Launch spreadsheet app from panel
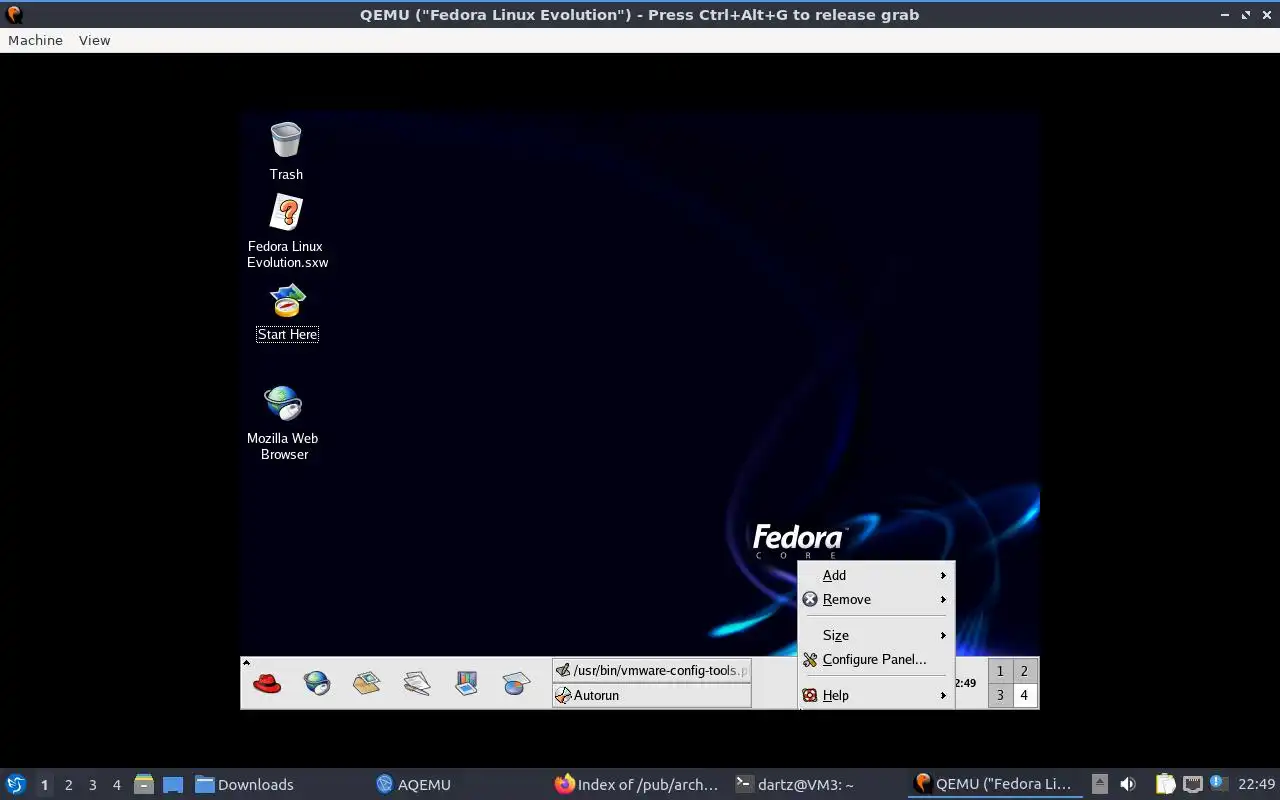Viewport: 1280px width, 800px height. (516, 684)
